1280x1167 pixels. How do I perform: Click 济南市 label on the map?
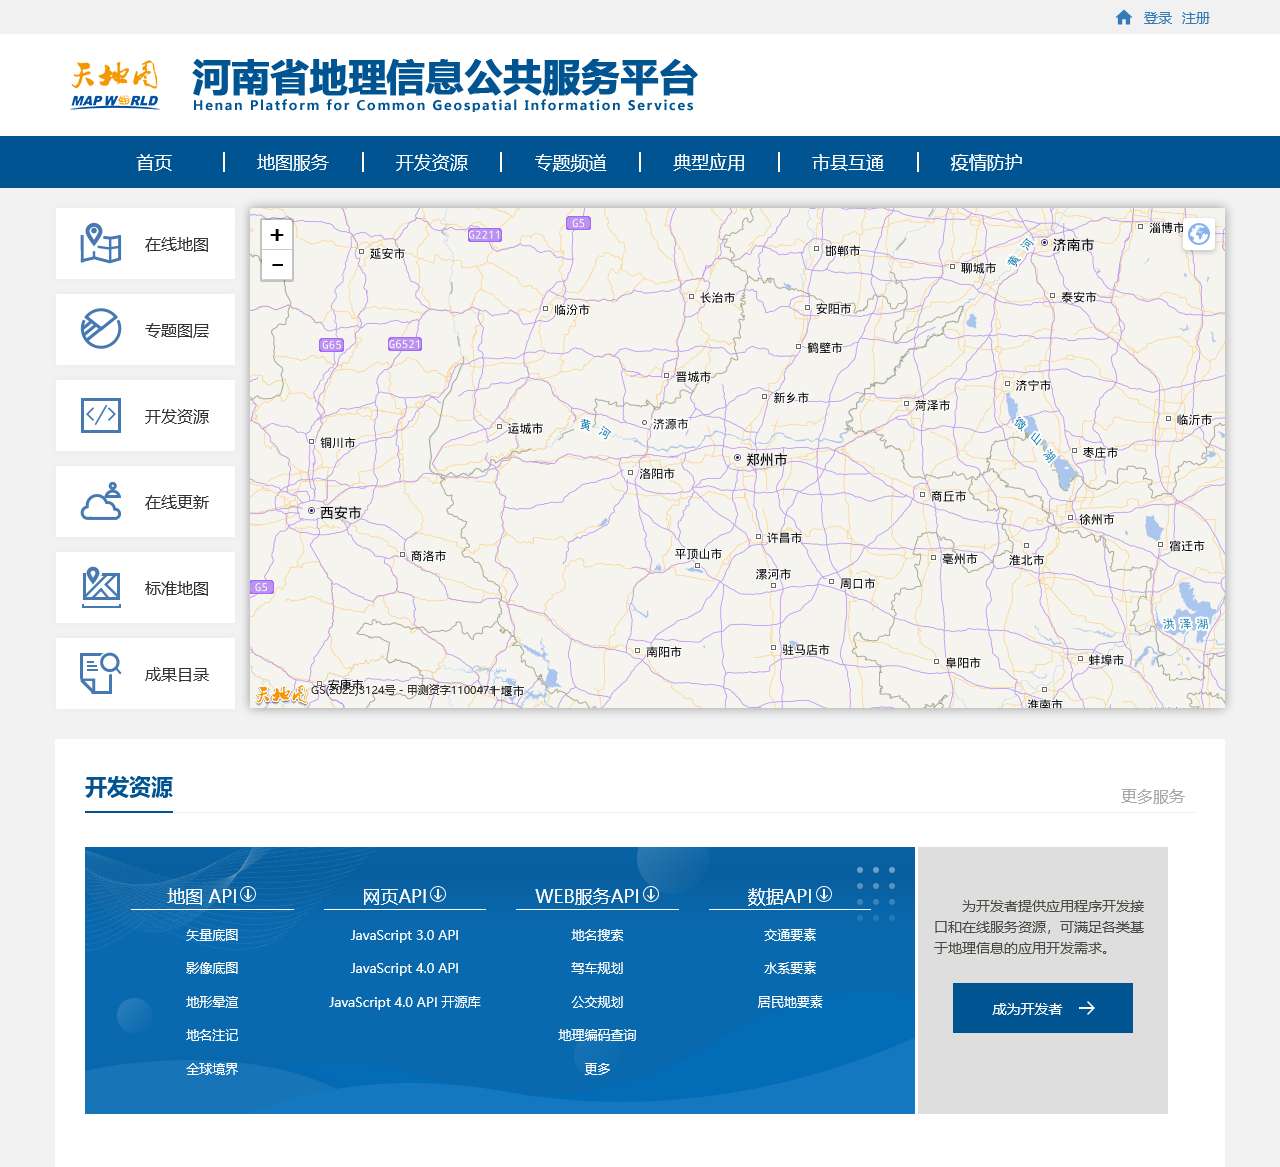click(x=1073, y=244)
